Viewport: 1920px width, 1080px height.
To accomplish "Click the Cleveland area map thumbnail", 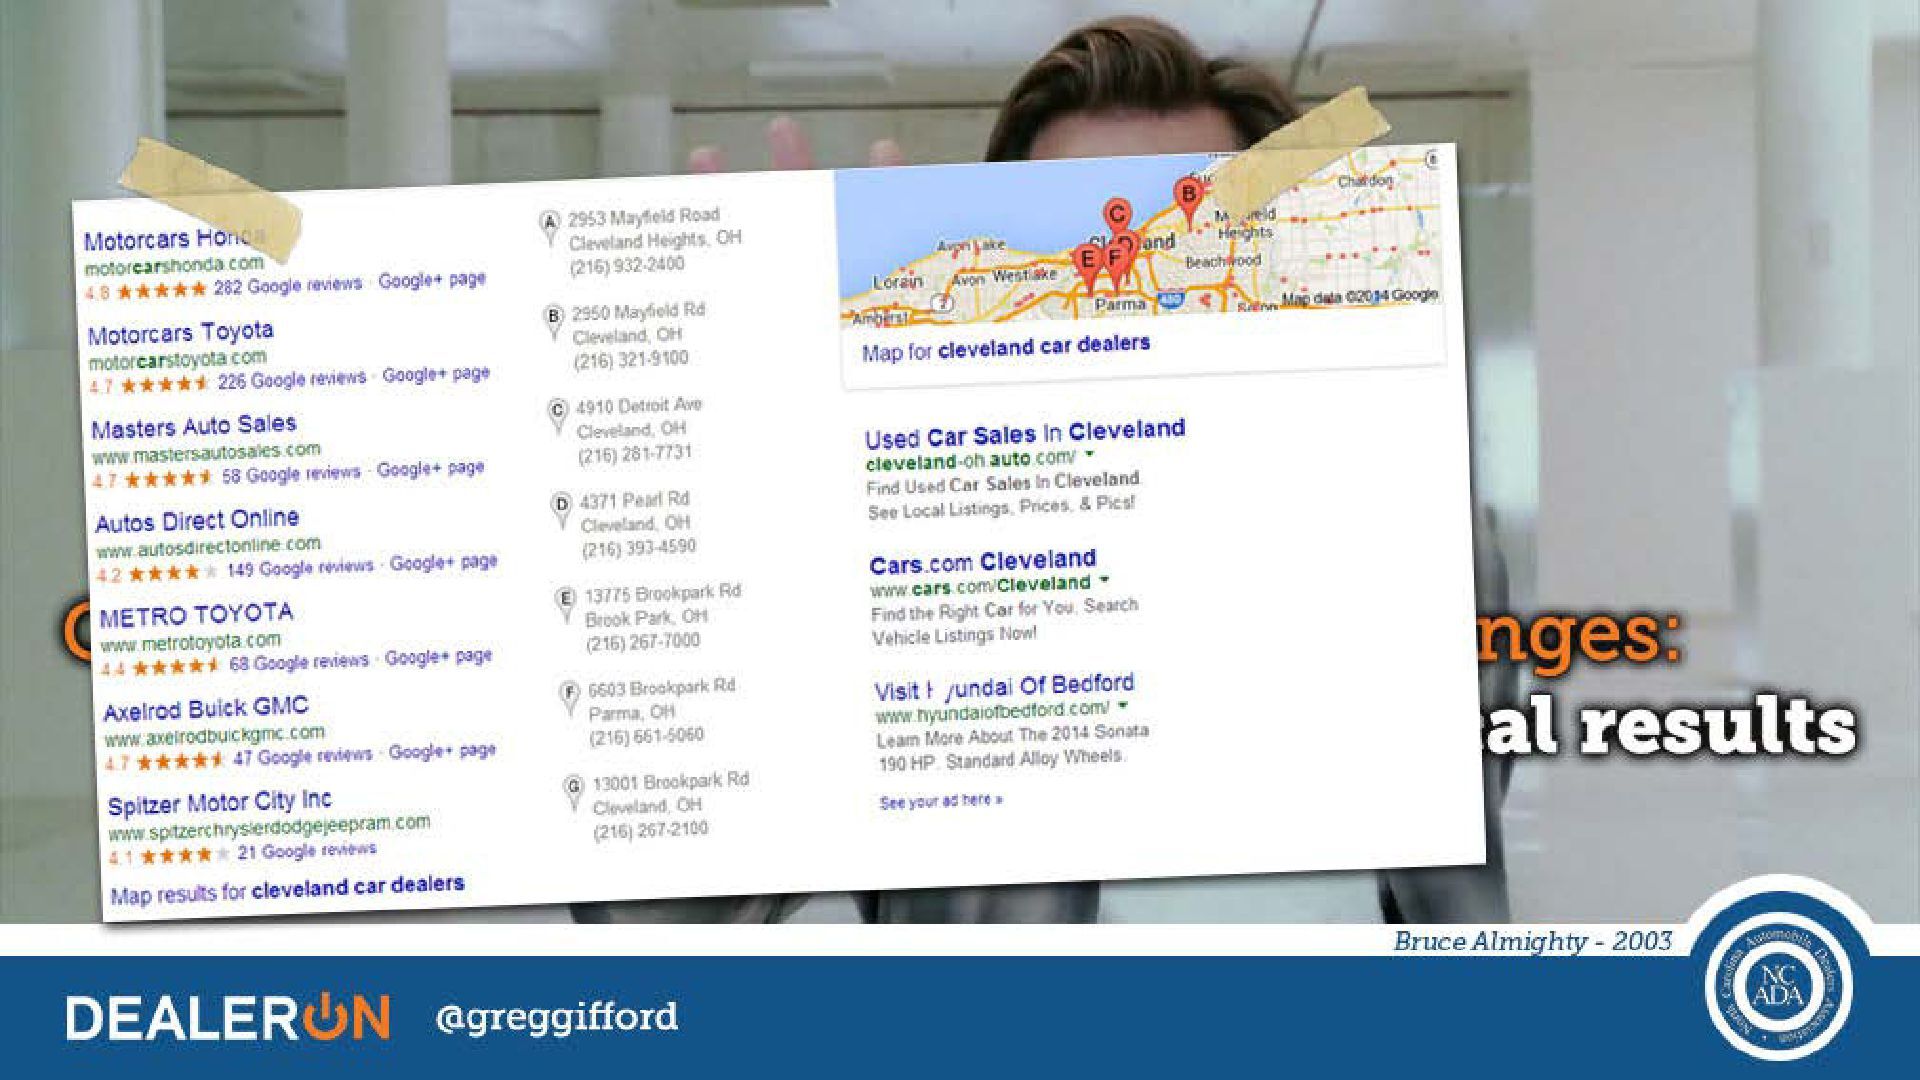I will [1140, 236].
